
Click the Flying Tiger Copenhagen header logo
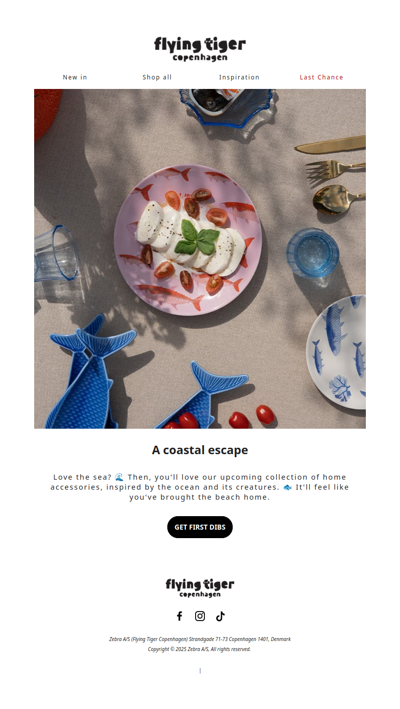200,49
